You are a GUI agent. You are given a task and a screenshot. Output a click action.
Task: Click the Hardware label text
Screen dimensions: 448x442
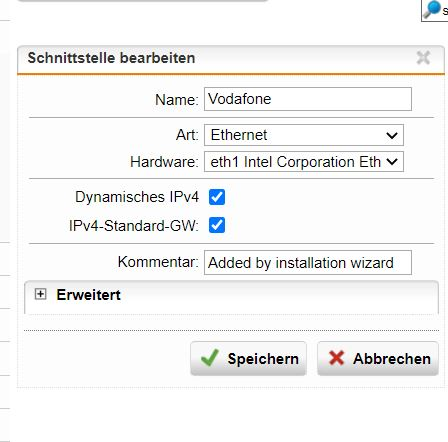tap(164, 162)
